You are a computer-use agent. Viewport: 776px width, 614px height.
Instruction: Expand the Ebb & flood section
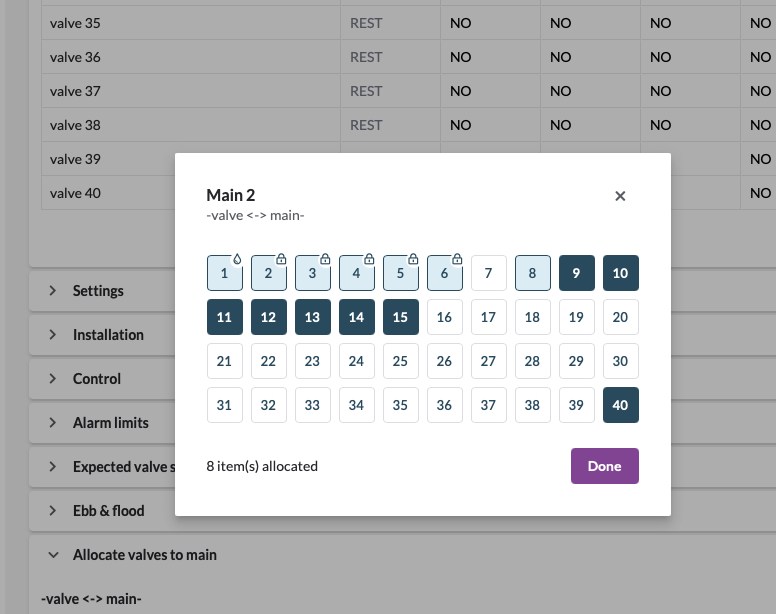108,511
